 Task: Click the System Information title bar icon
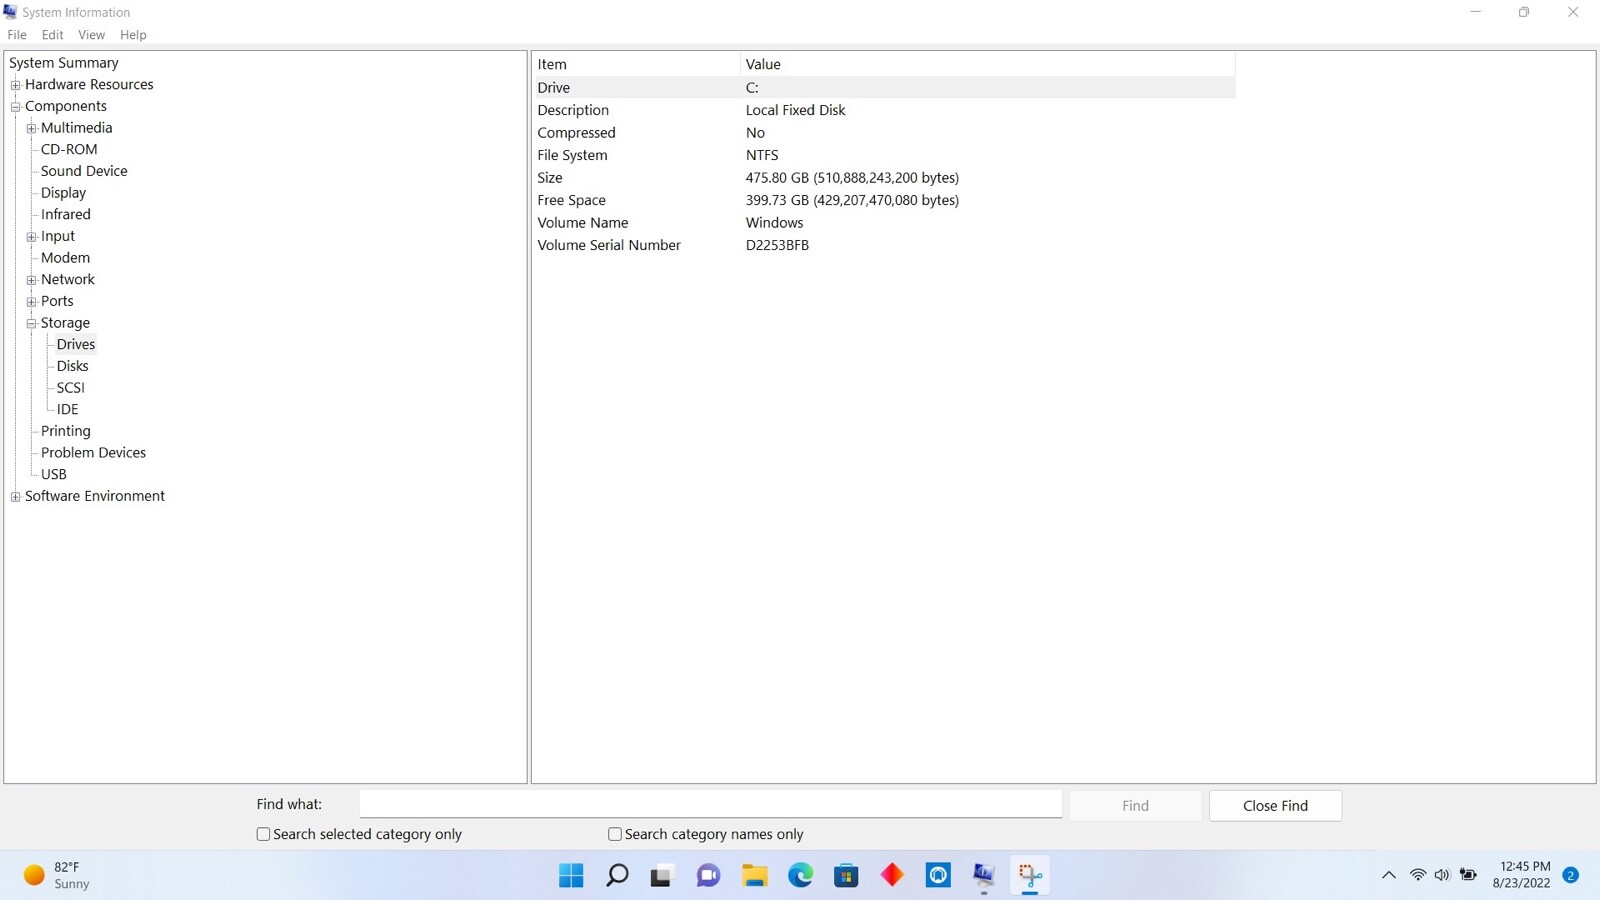coord(10,12)
